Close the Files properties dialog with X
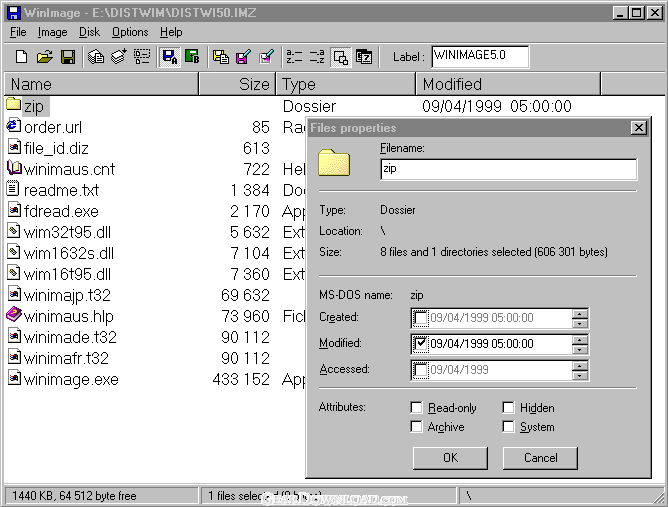668x507 pixels. click(x=639, y=127)
